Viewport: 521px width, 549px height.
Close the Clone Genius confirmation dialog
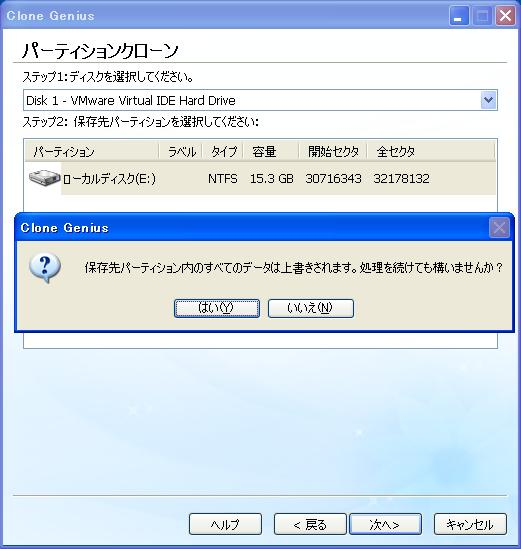pyautogui.click(x=499, y=228)
